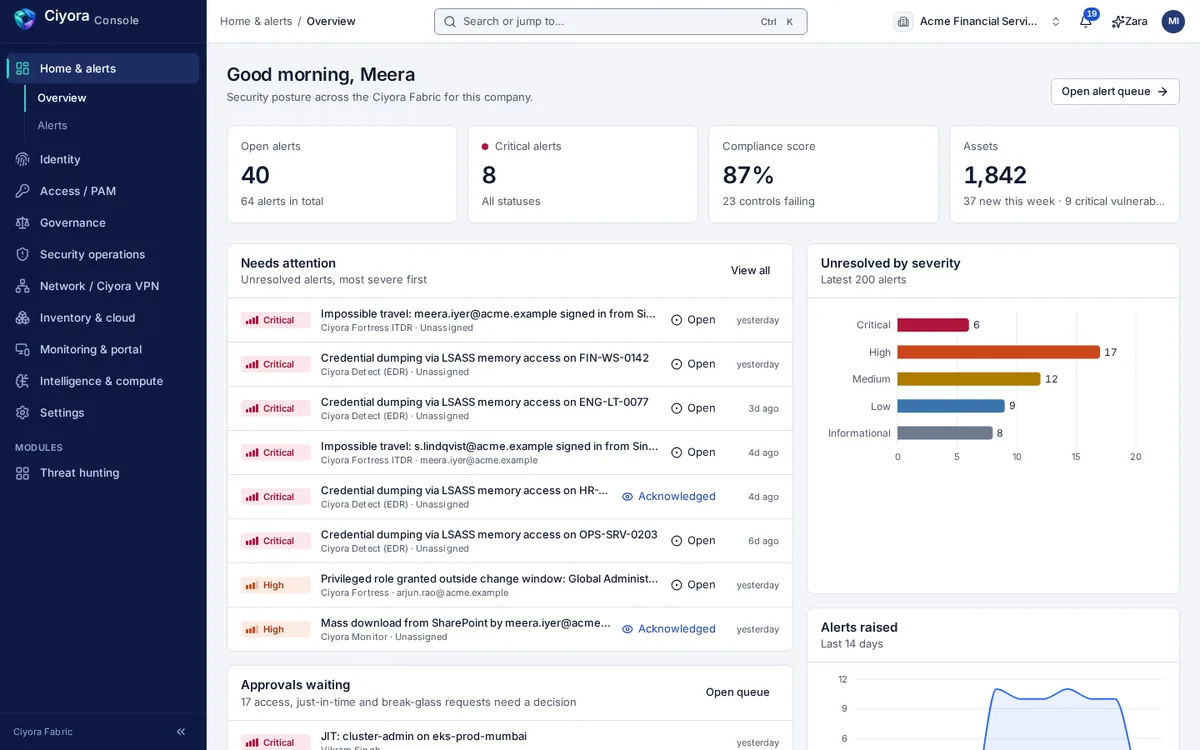Click the arrow in Open alert queue
Image resolution: width=1200 pixels, height=750 pixels.
point(1162,91)
